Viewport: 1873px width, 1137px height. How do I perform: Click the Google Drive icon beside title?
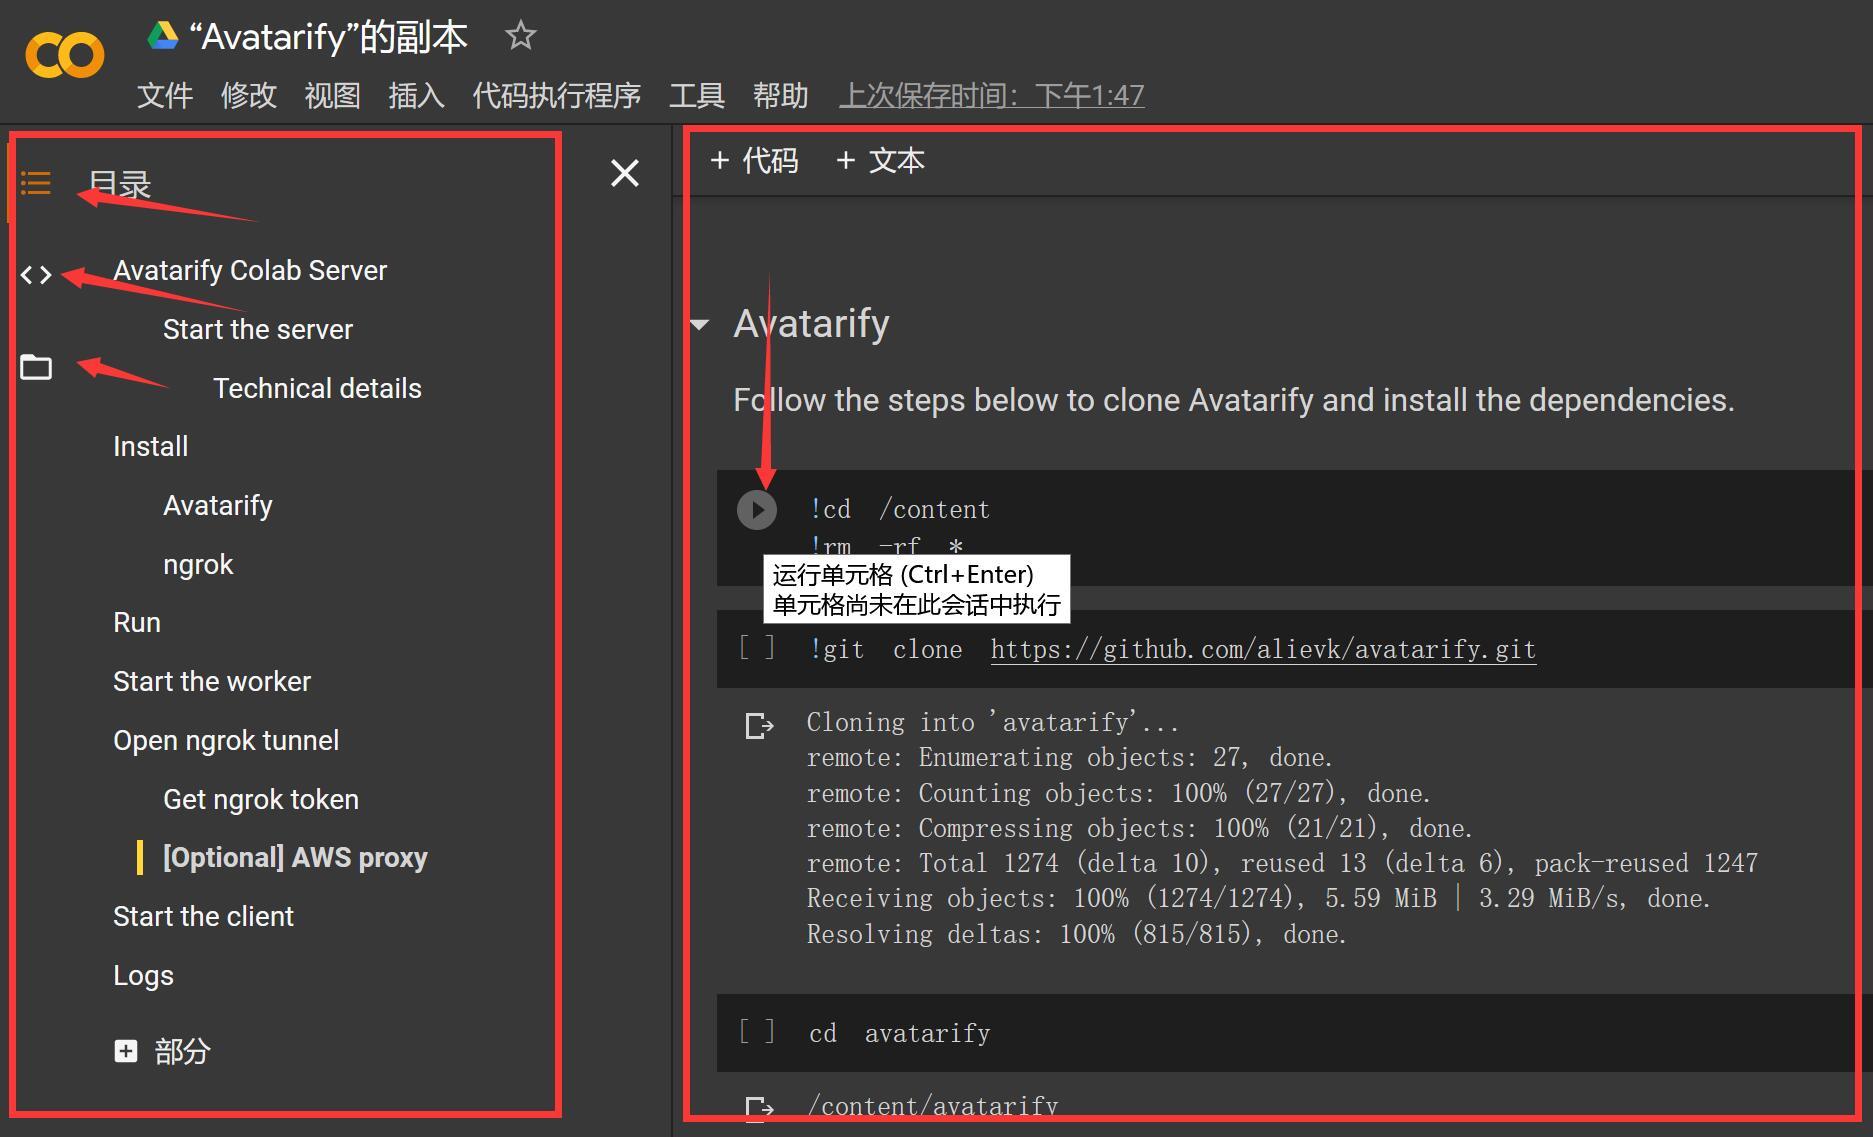(x=162, y=37)
